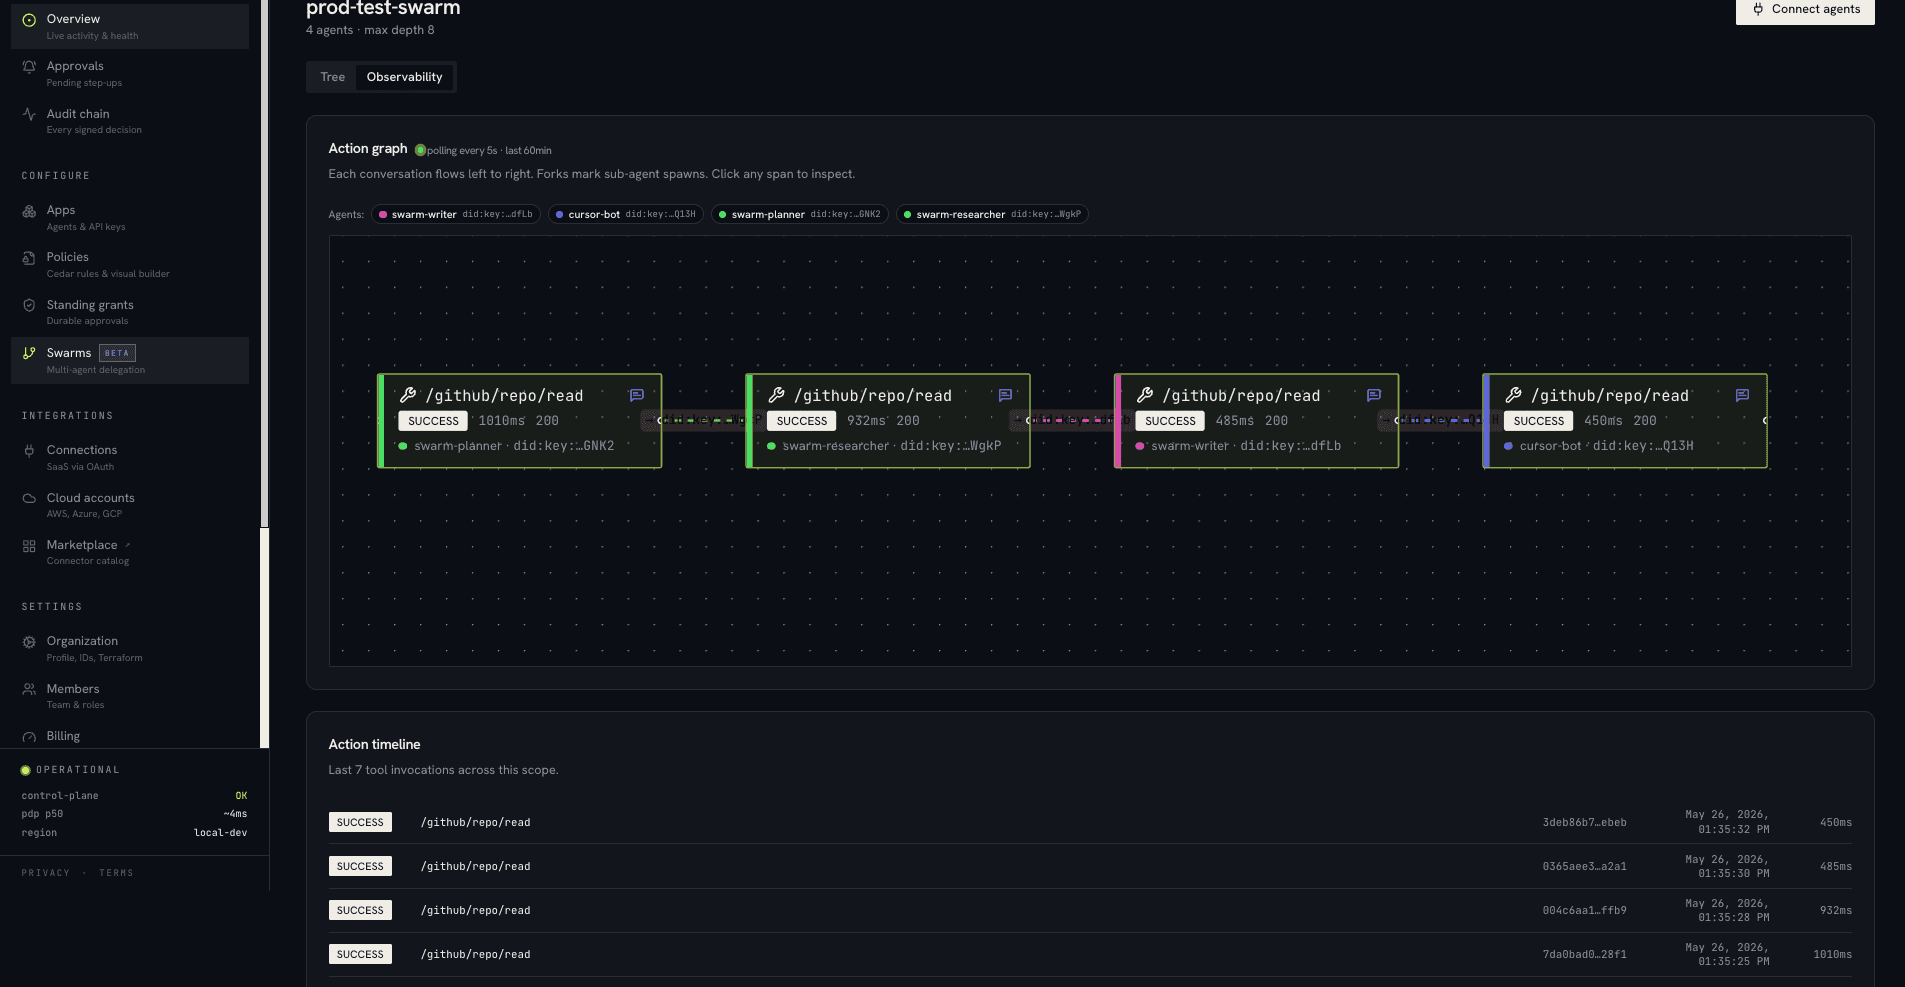The image size is (1905, 987).
Task: Open Cloud accounts page
Action: point(130,505)
